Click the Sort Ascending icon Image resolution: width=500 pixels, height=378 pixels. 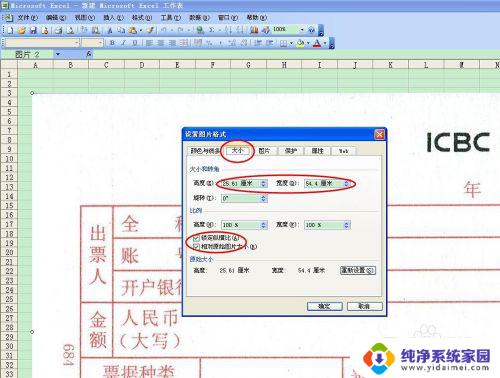[x=228, y=30]
